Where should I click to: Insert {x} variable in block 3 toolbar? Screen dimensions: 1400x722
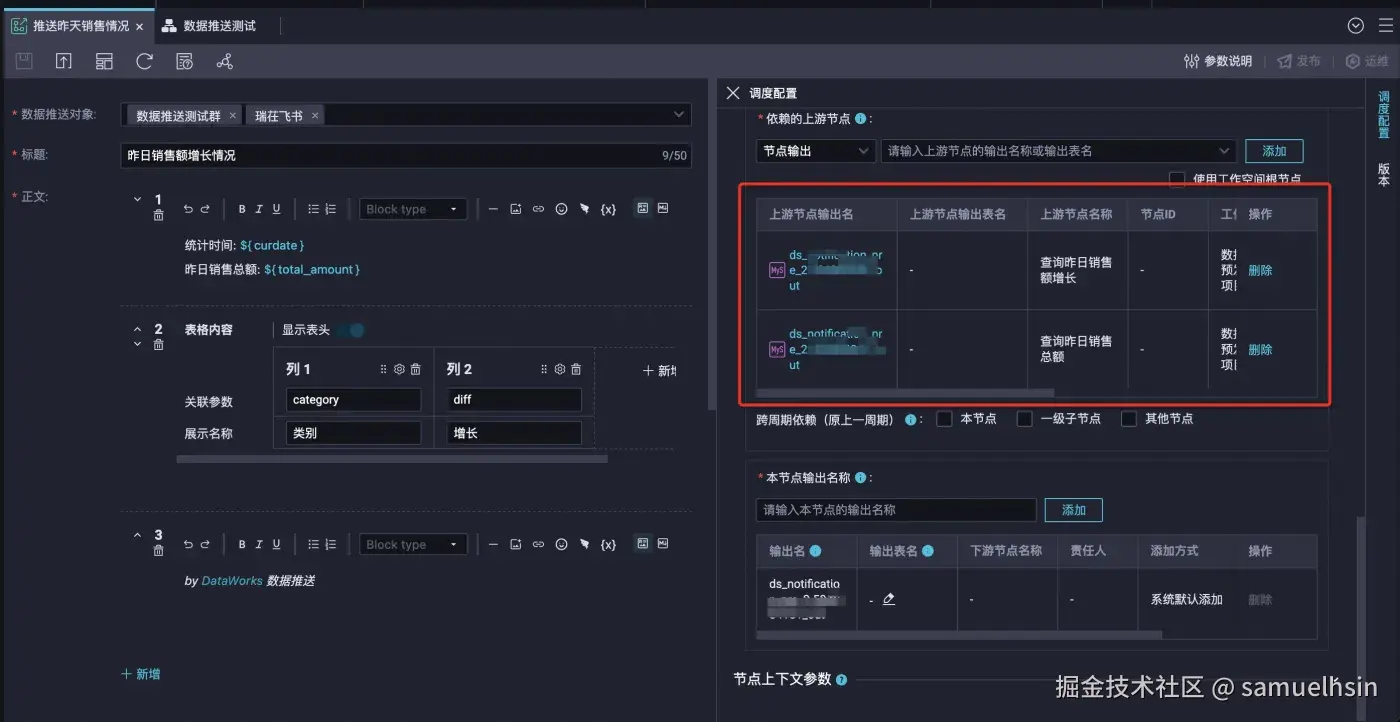608,545
